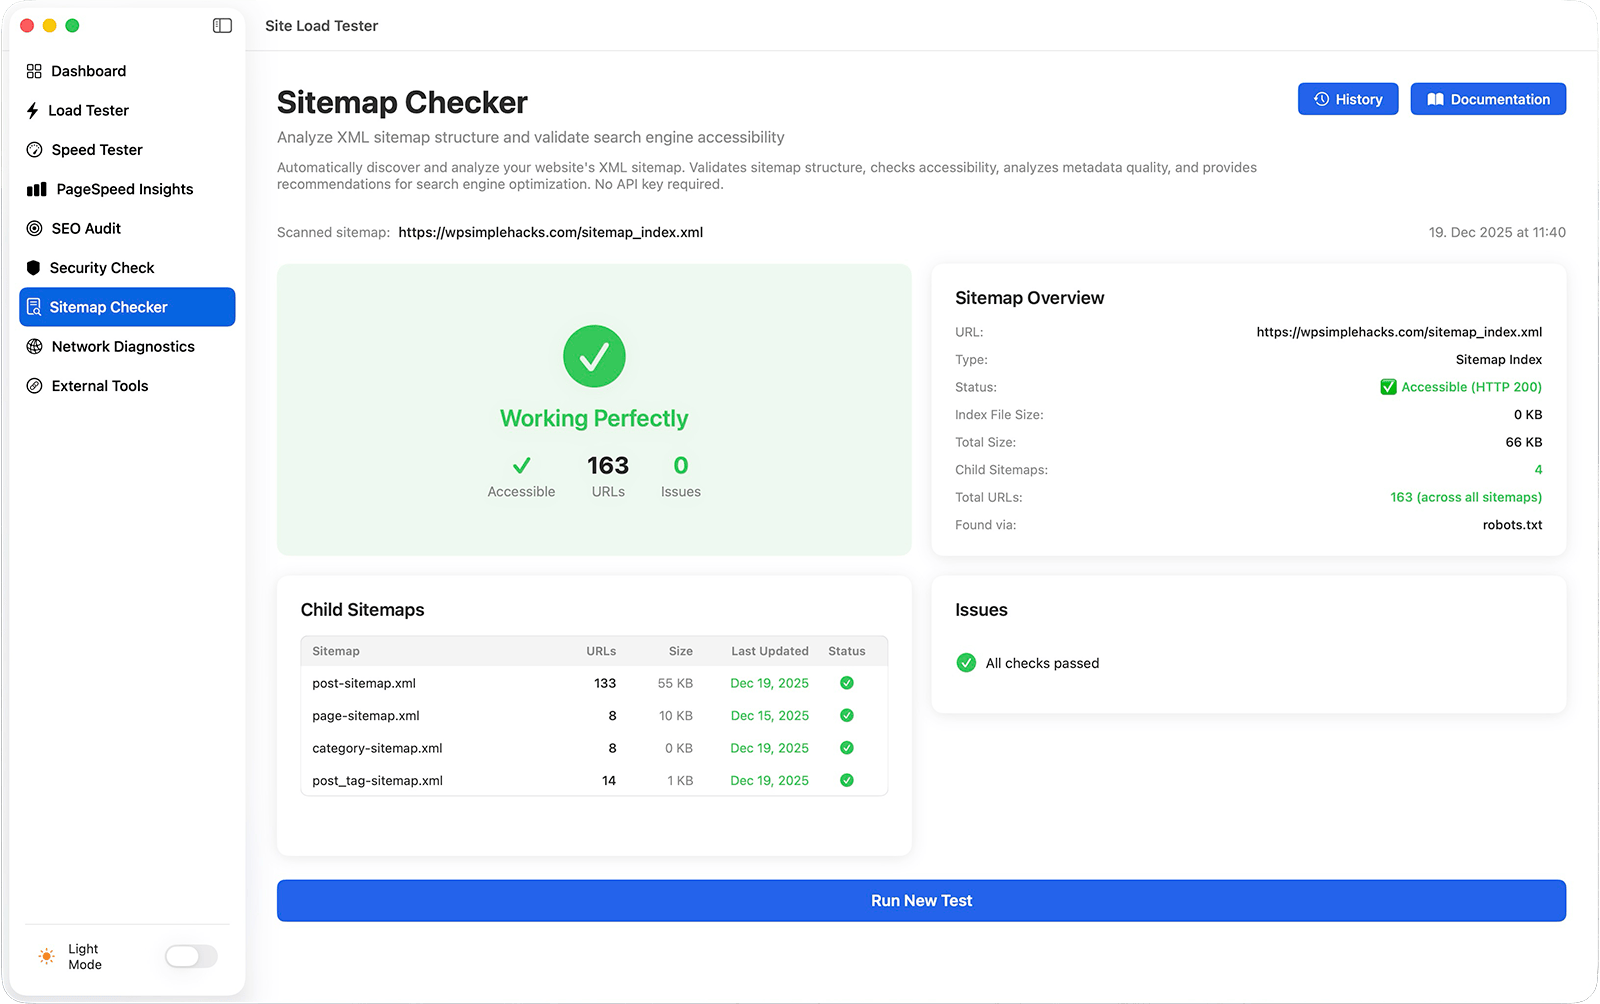This screenshot has width=1600, height=1004.
Task: Open the Security Check shield tool
Action: 33,267
